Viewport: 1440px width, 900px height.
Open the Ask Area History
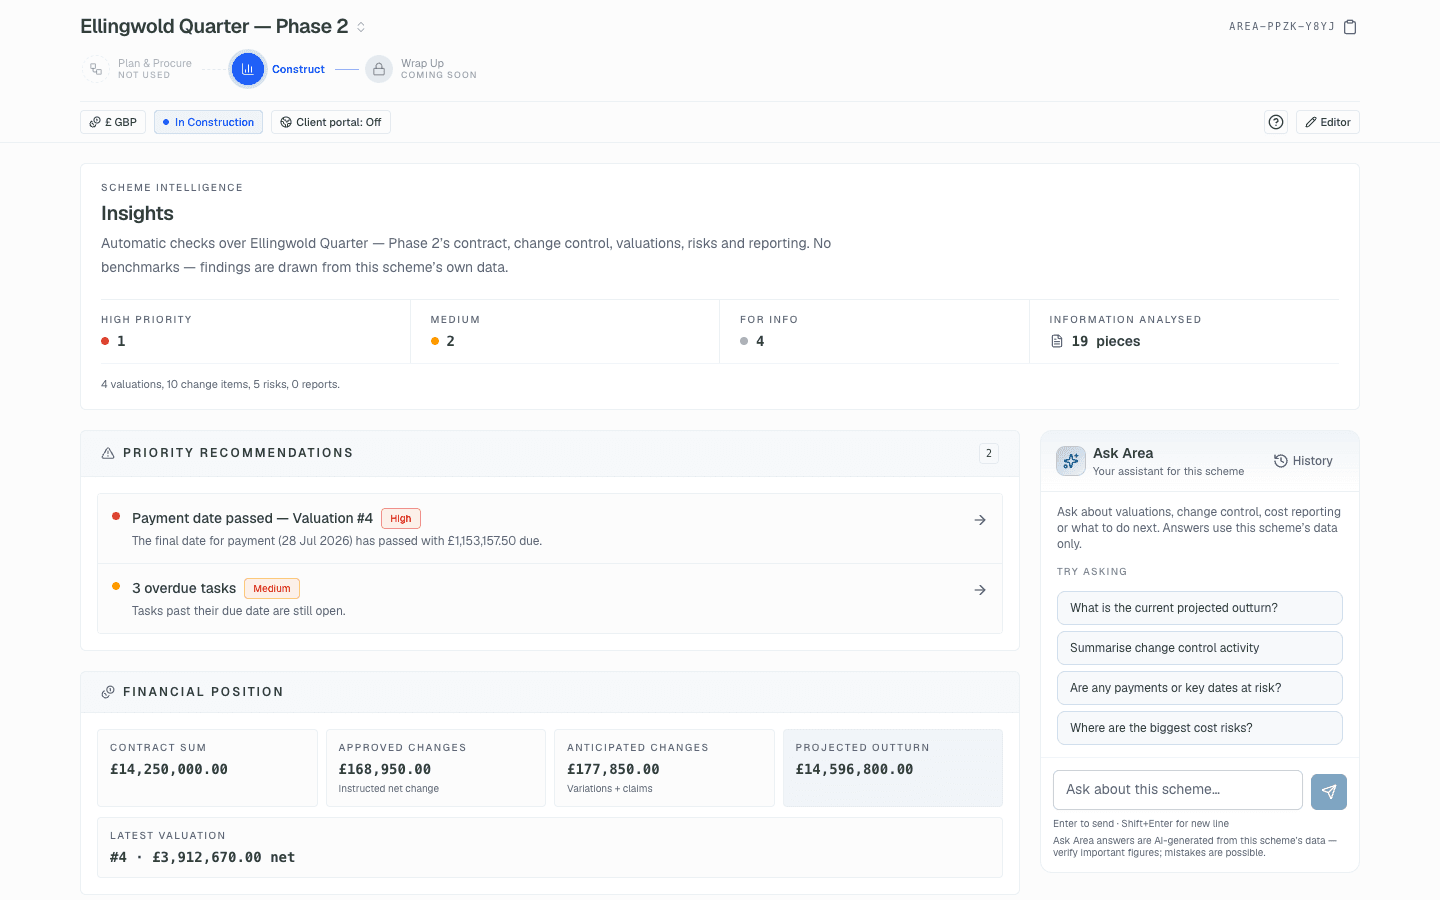(1303, 461)
